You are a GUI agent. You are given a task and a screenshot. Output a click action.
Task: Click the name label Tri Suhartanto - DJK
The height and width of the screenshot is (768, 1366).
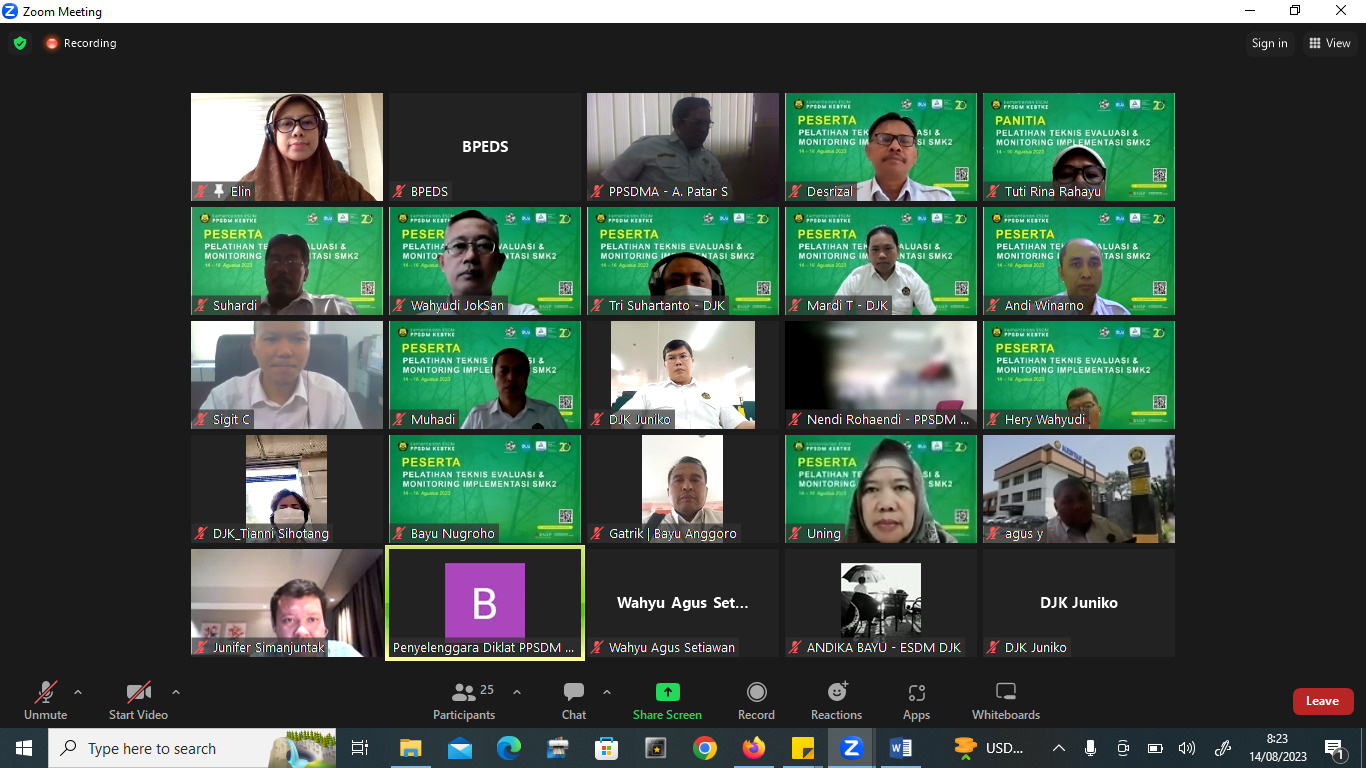(x=667, y=306)
